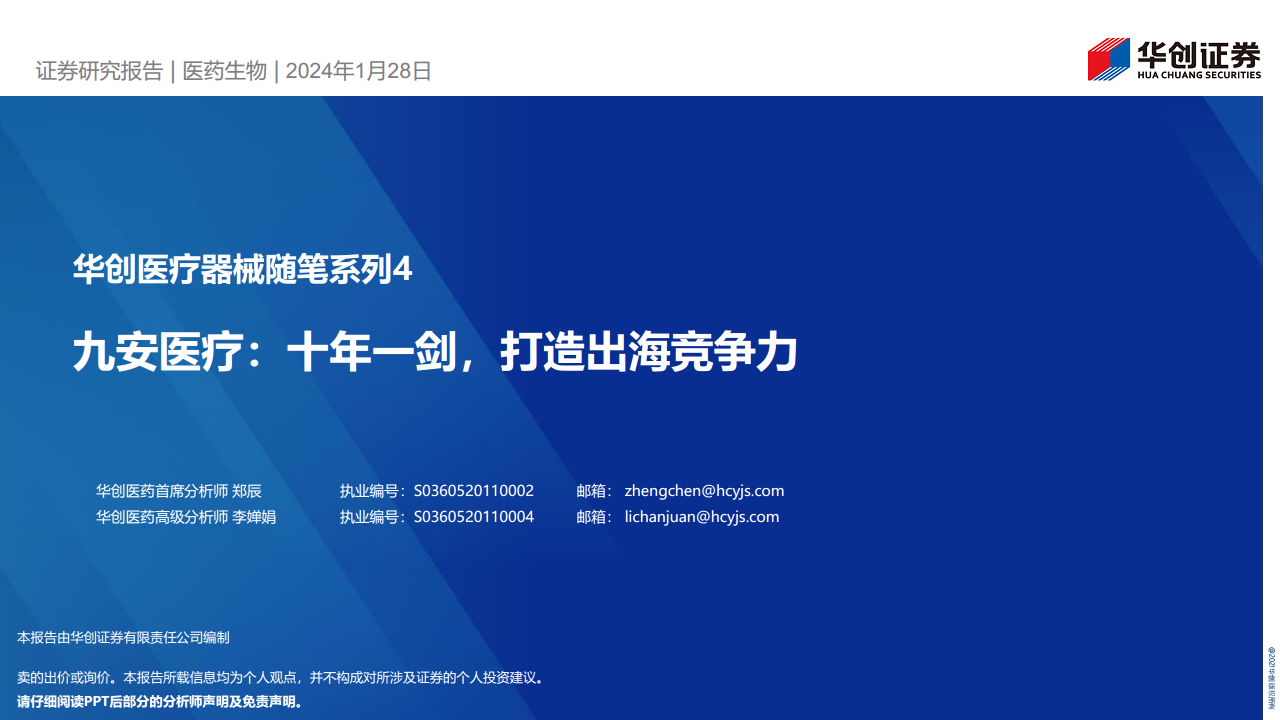Screen dimensions: 1280x720
Task: Select header text 证券研究报告
Action: (x=99, y=71)
